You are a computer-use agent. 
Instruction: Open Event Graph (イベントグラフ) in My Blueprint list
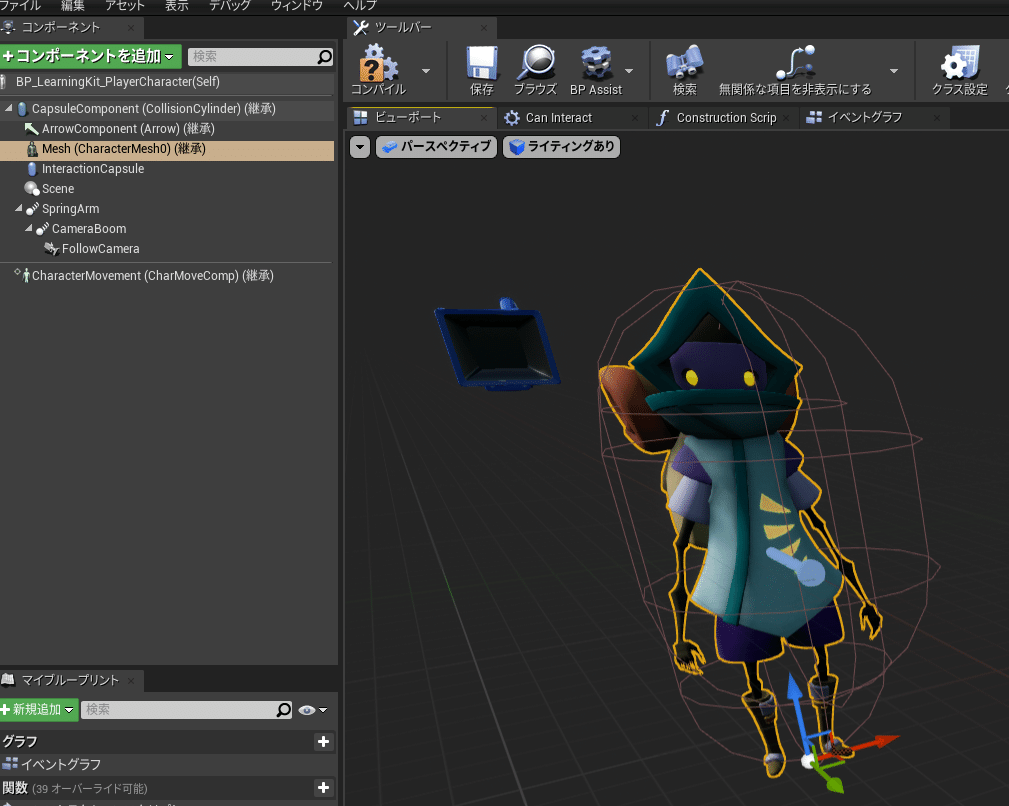click(60, 764)
